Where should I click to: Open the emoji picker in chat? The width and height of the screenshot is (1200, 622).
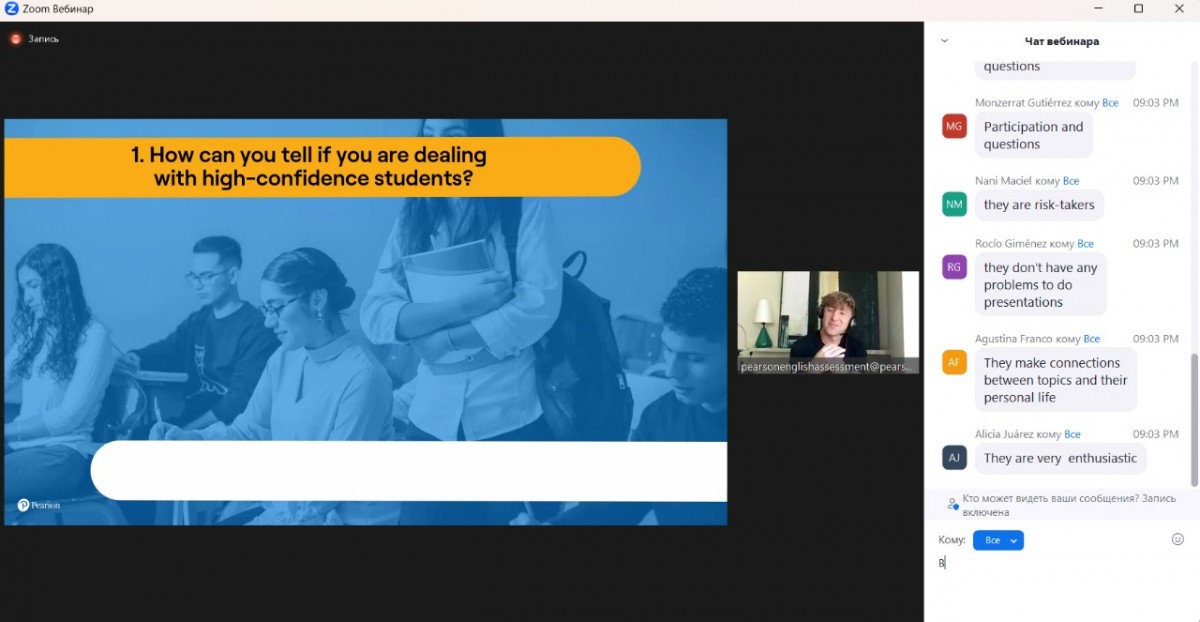1177,539
